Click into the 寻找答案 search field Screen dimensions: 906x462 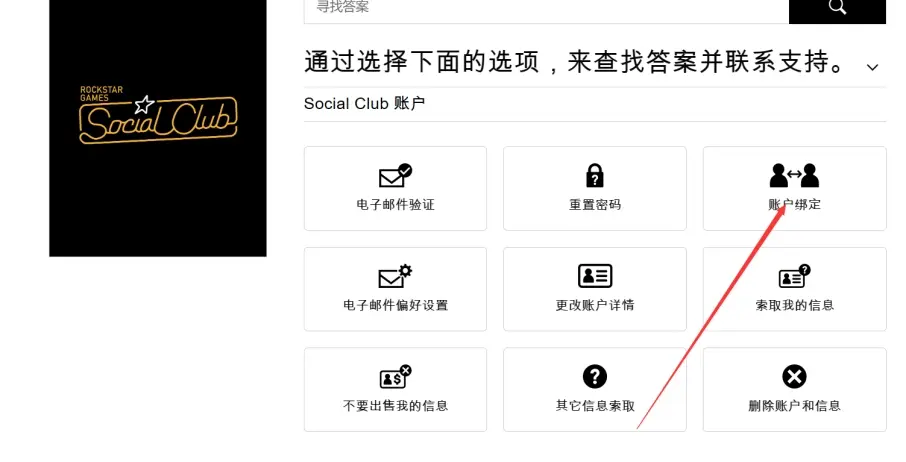[x=547, y=10]
